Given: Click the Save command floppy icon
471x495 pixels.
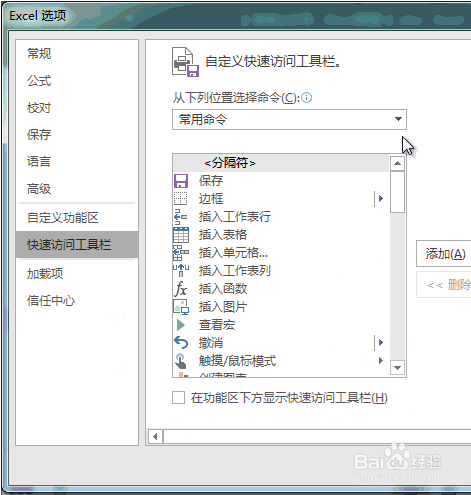Looking at the screenshot, I should pos(181,181).
